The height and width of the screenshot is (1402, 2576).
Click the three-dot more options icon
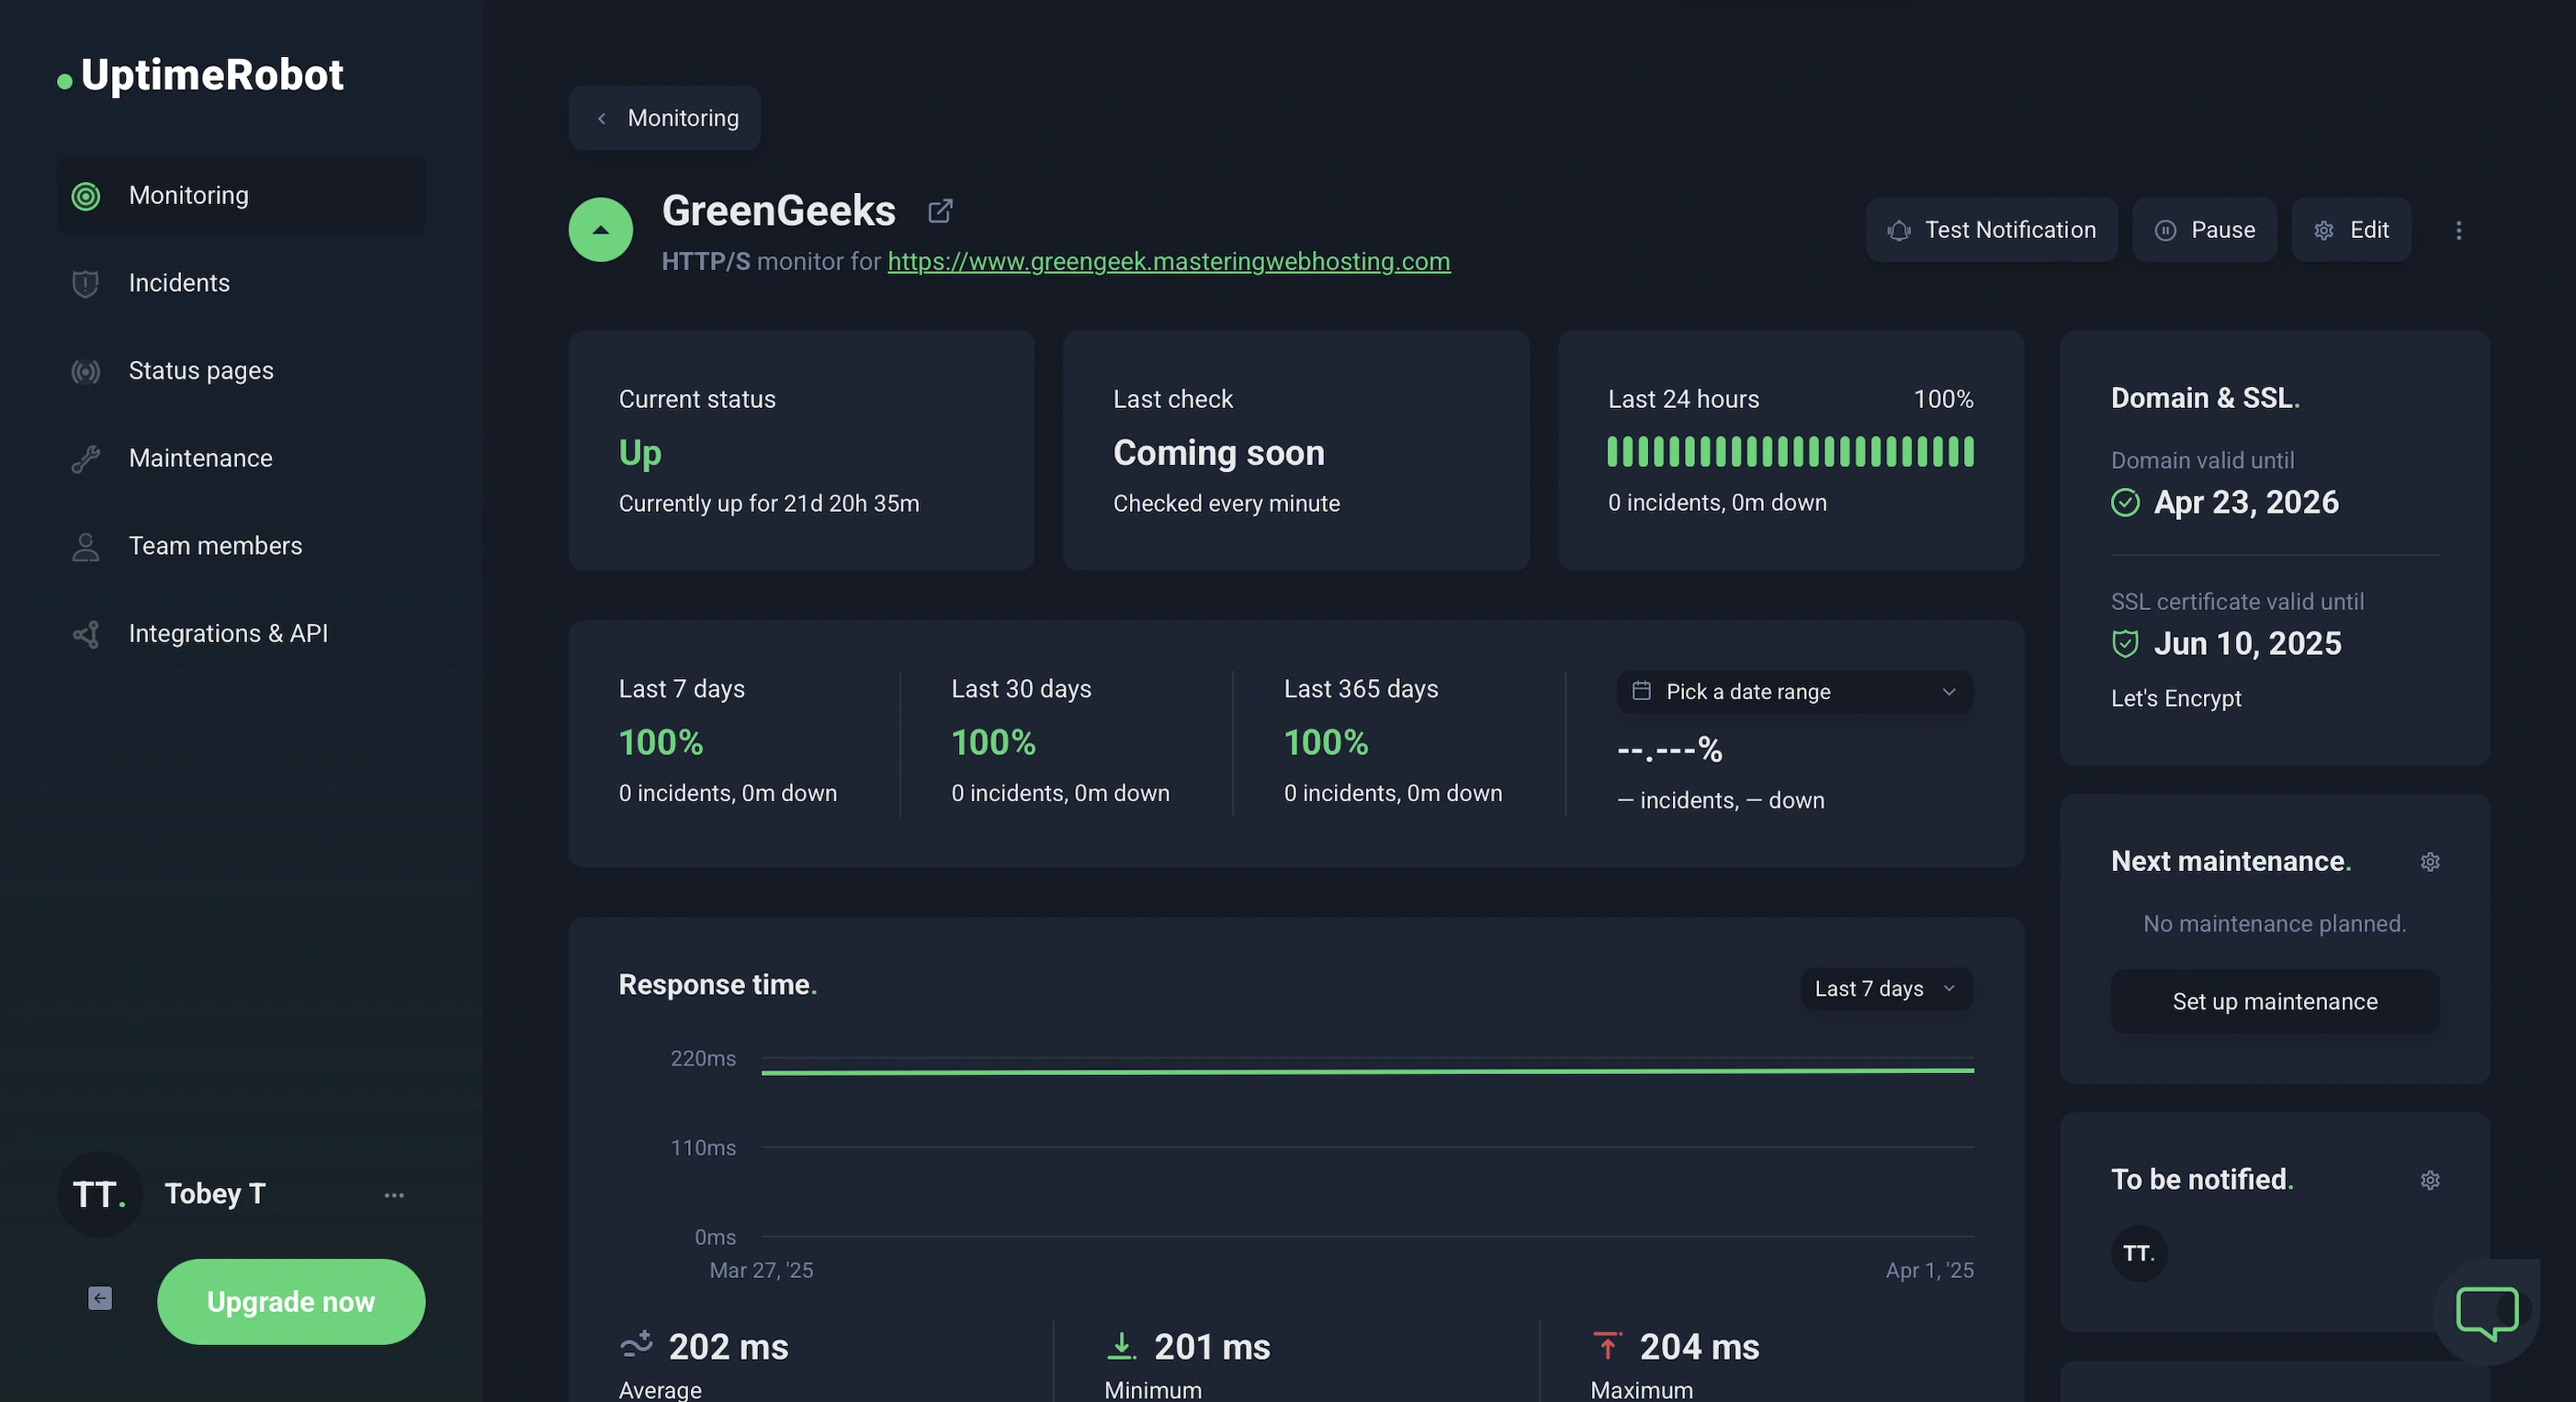2458,230
